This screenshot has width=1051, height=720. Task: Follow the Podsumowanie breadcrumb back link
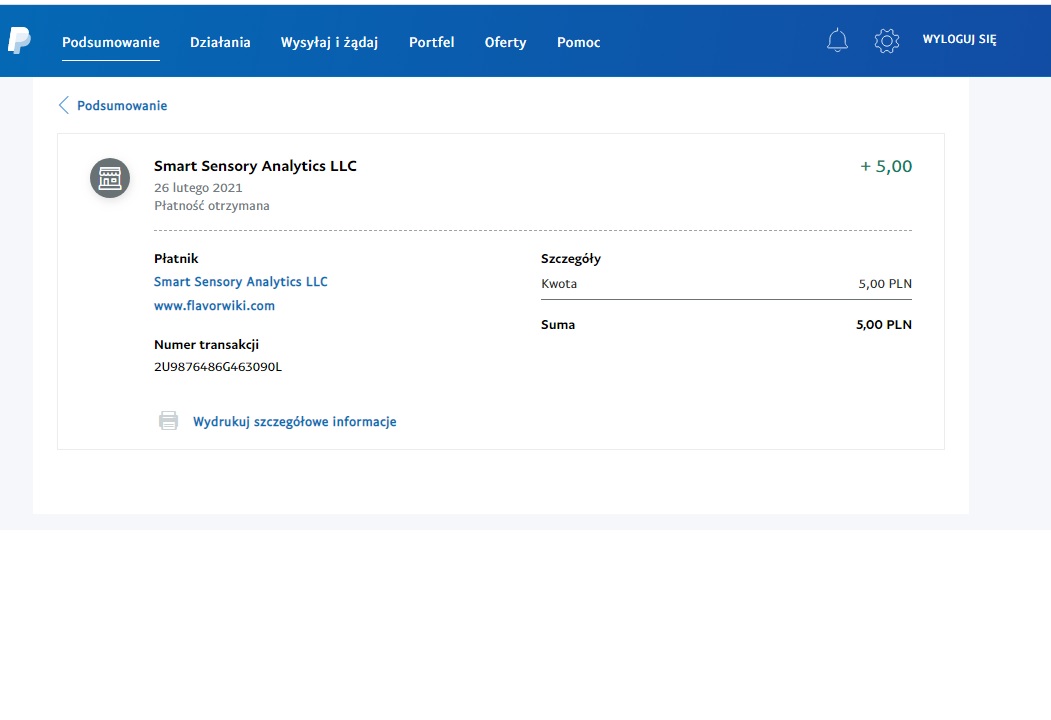[x=122, y=105]
